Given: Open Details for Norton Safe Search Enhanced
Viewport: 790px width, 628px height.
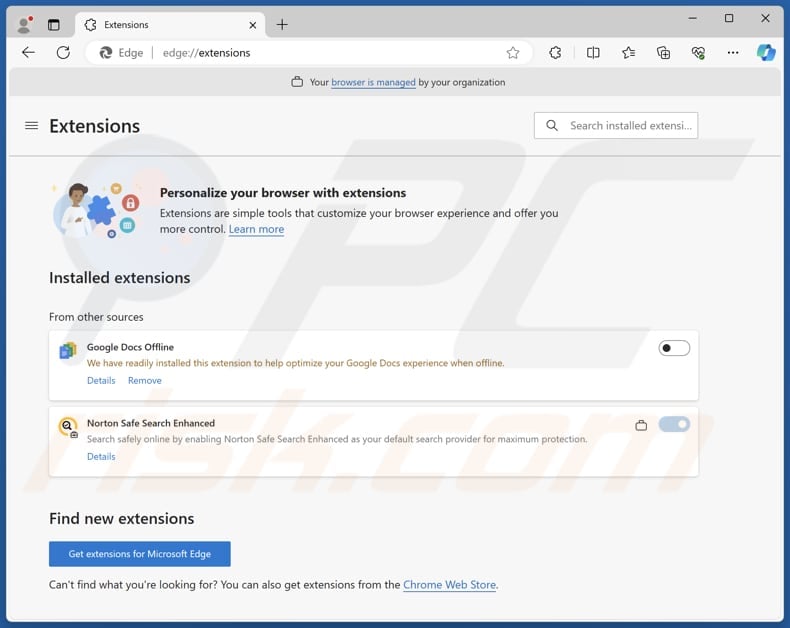Looking at the screenshot, I should (x=101, y=457).
